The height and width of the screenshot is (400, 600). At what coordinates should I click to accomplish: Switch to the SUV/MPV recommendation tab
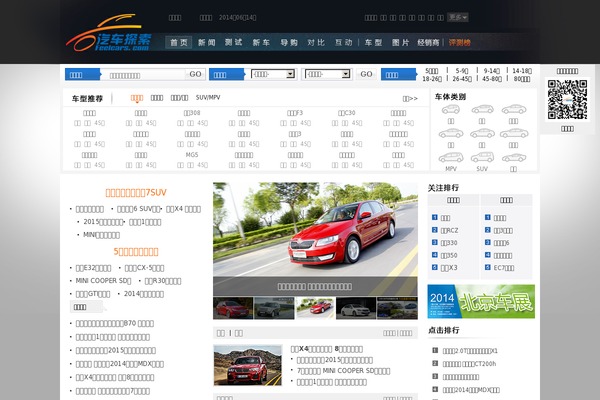pyautogui.click(x=208, y=98)
